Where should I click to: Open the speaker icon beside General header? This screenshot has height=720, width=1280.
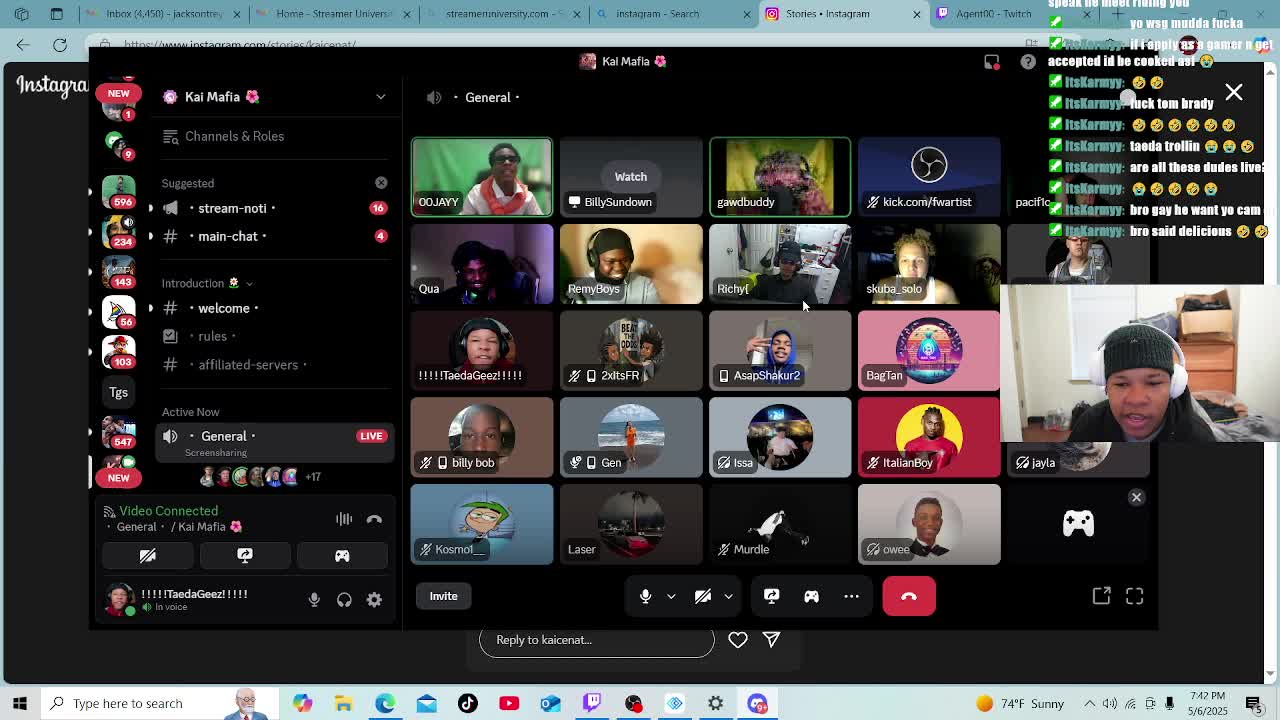click(434, 97)
